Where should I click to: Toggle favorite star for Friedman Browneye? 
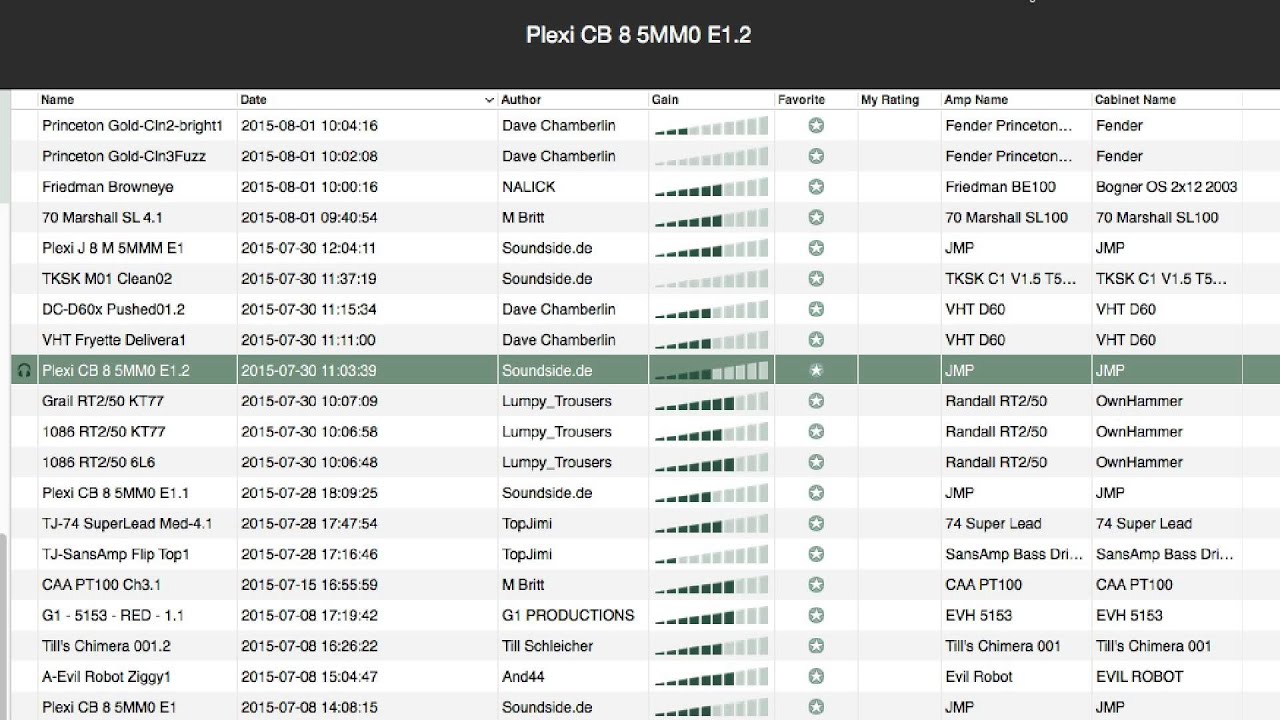(x=816, y=187)
